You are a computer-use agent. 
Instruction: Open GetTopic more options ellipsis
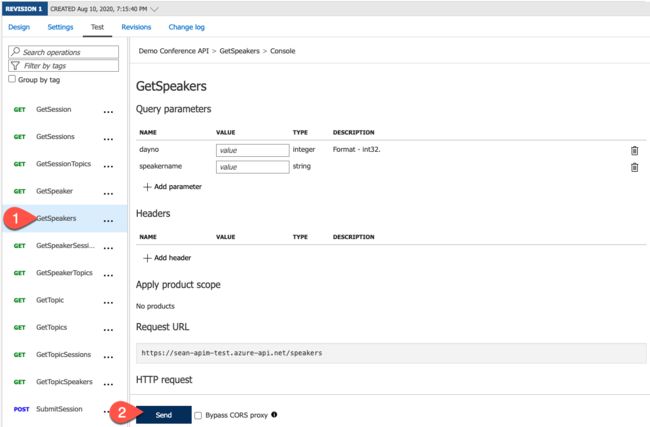(108, 303)
